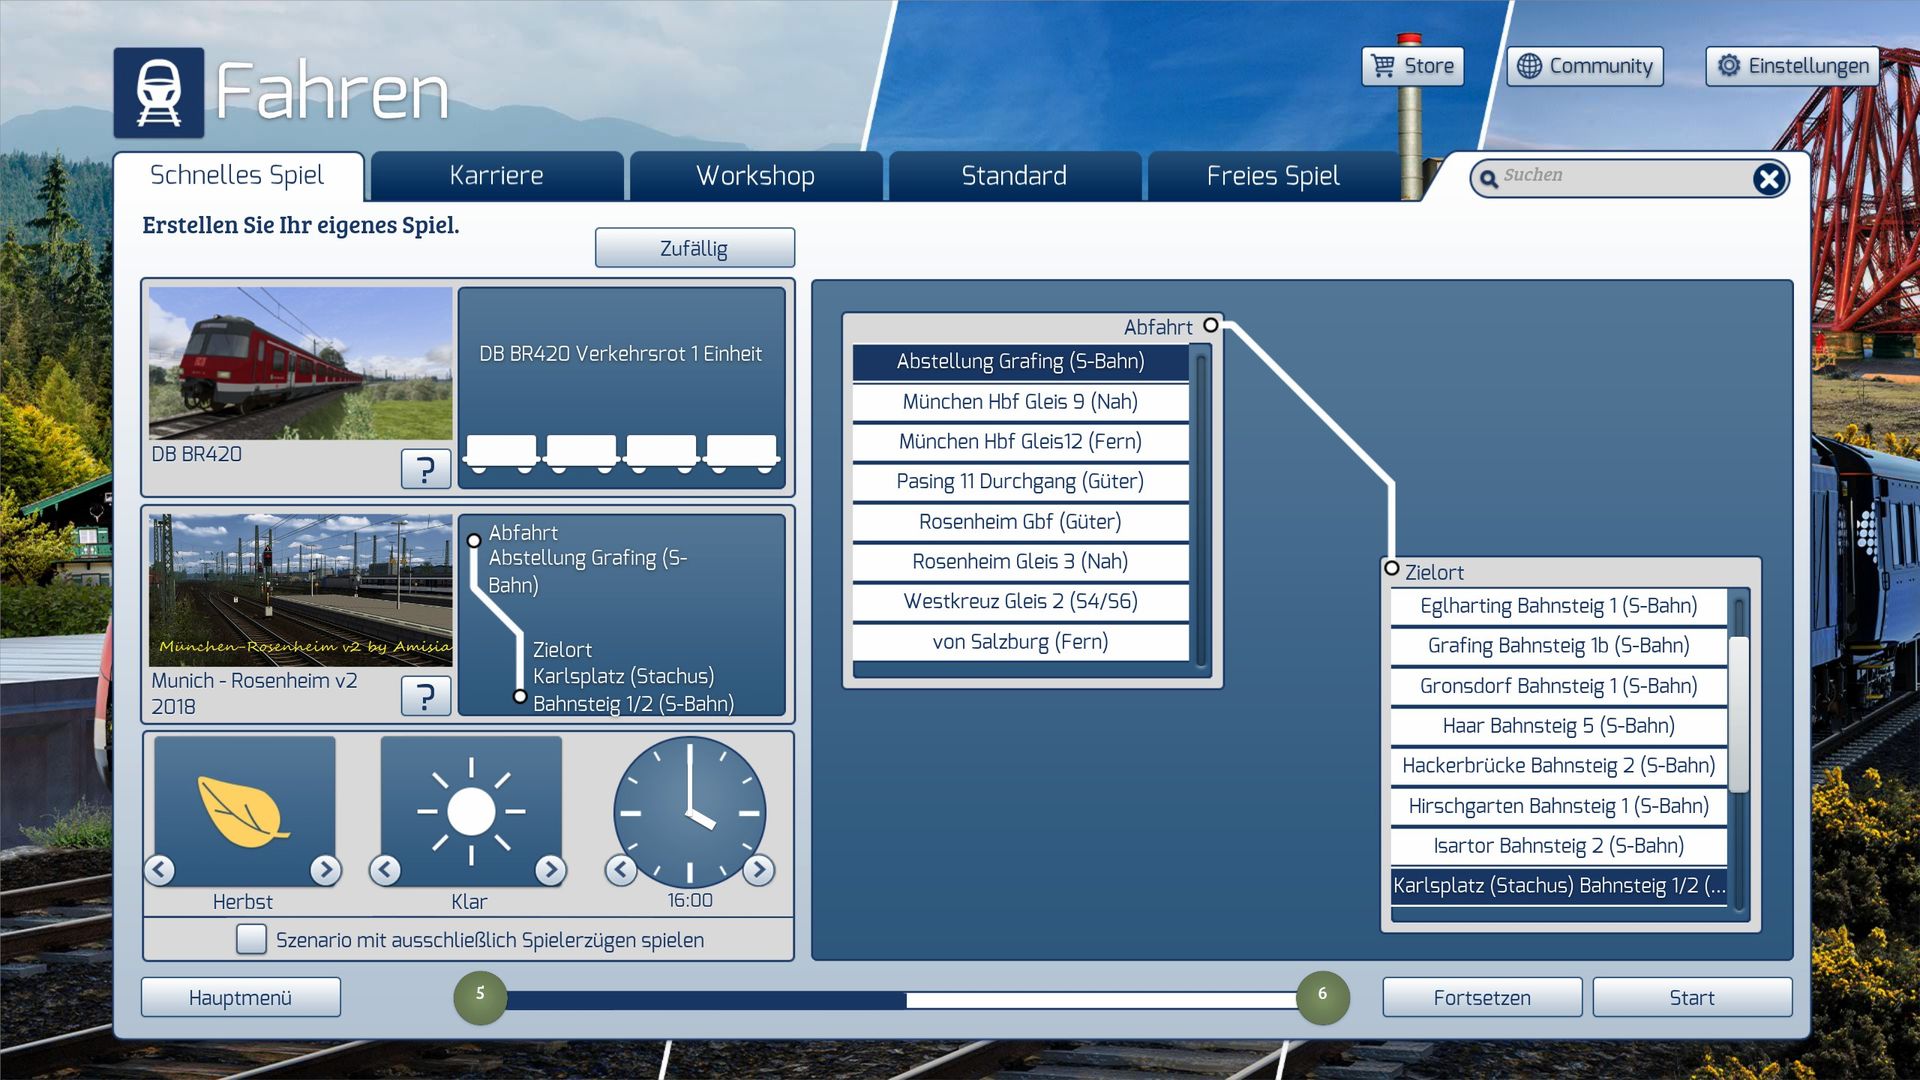The height and width of the screenshot is (1080, 1920).
Task: Enable Szenario mit ausschließlich Spielerzügen checkbox
Action: coord(252,939)
